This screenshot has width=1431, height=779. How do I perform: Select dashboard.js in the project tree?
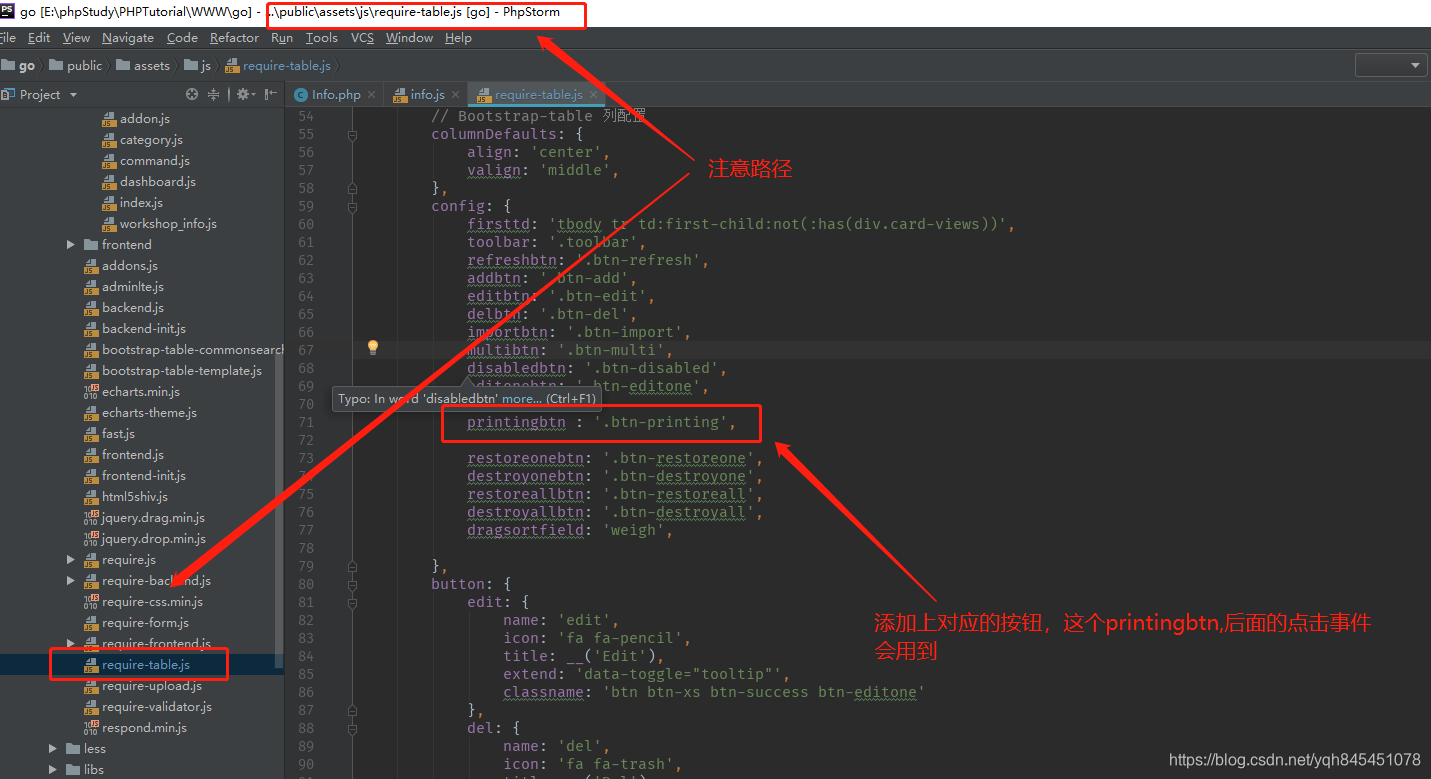pyautogui.click(x=157, y=182)
